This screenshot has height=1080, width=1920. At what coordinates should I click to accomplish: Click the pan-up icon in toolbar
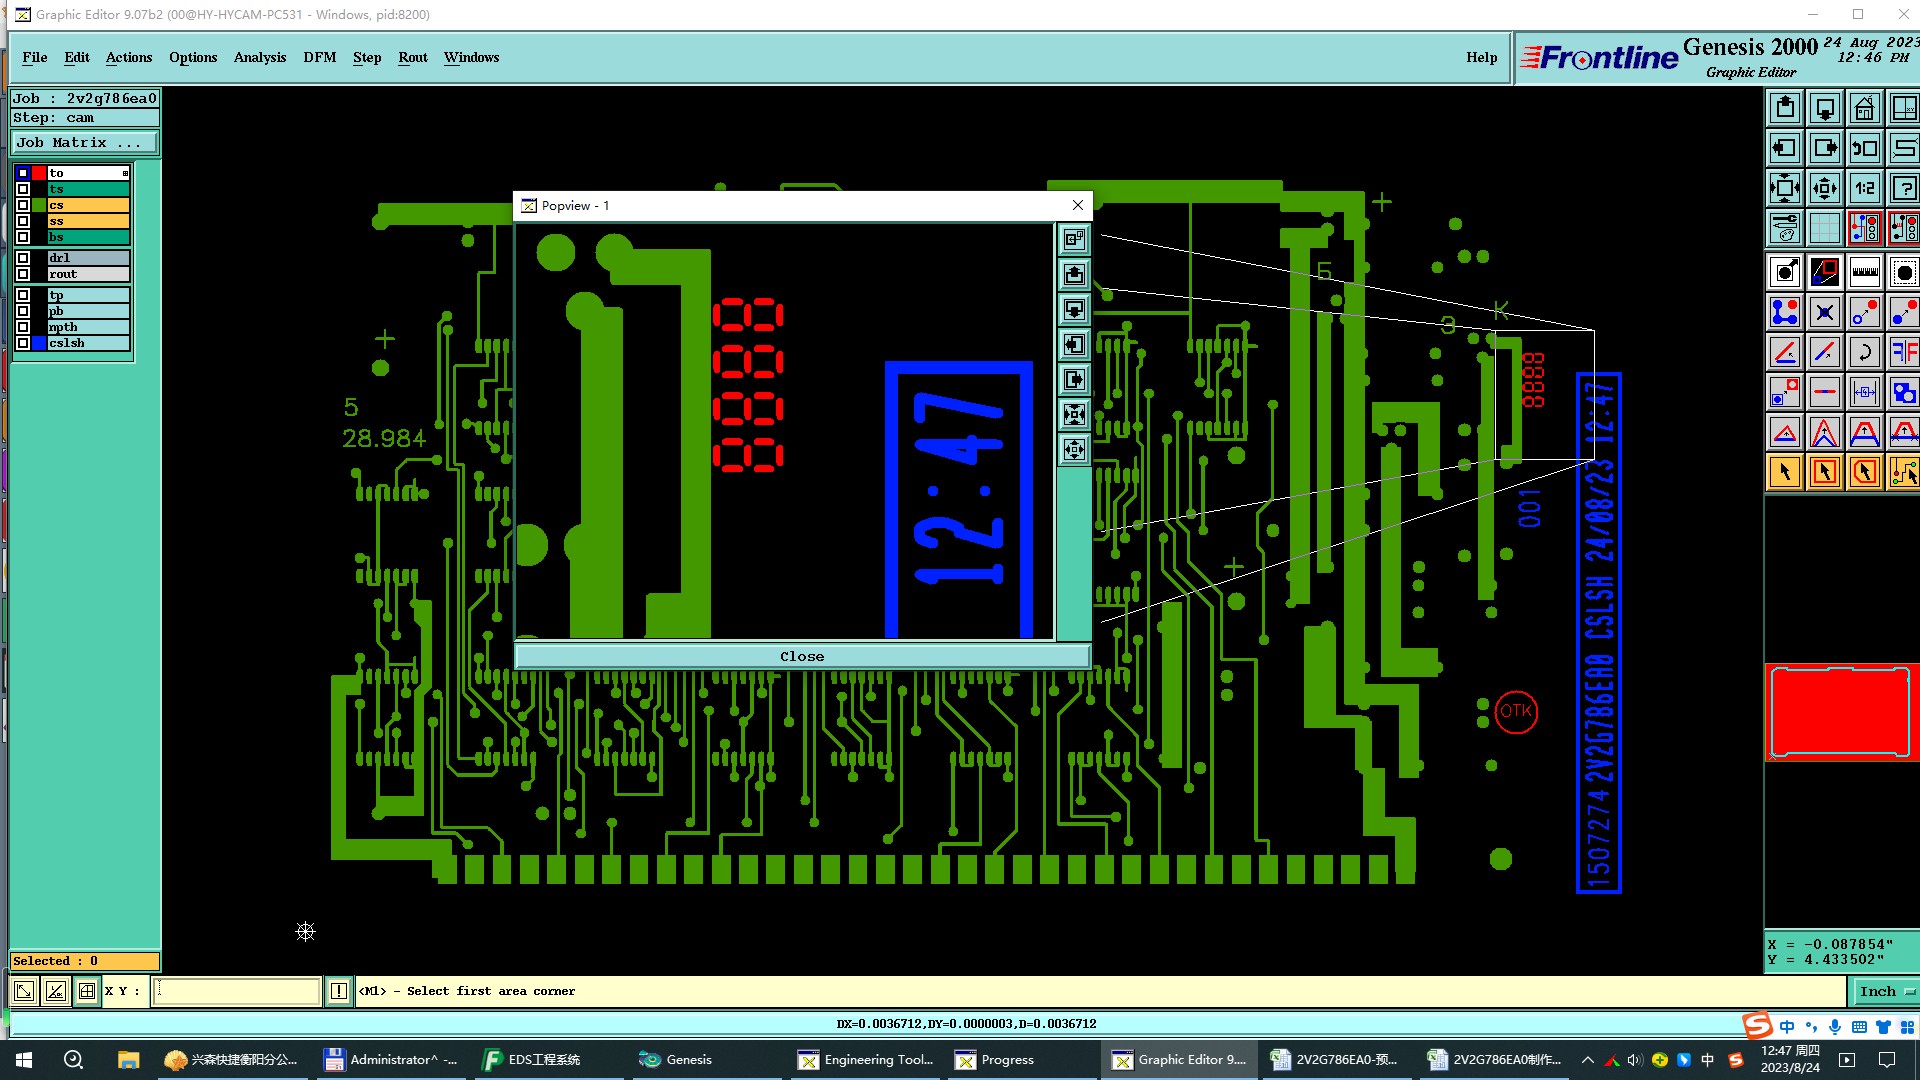pyautogui.click(x=1785, y=108)
